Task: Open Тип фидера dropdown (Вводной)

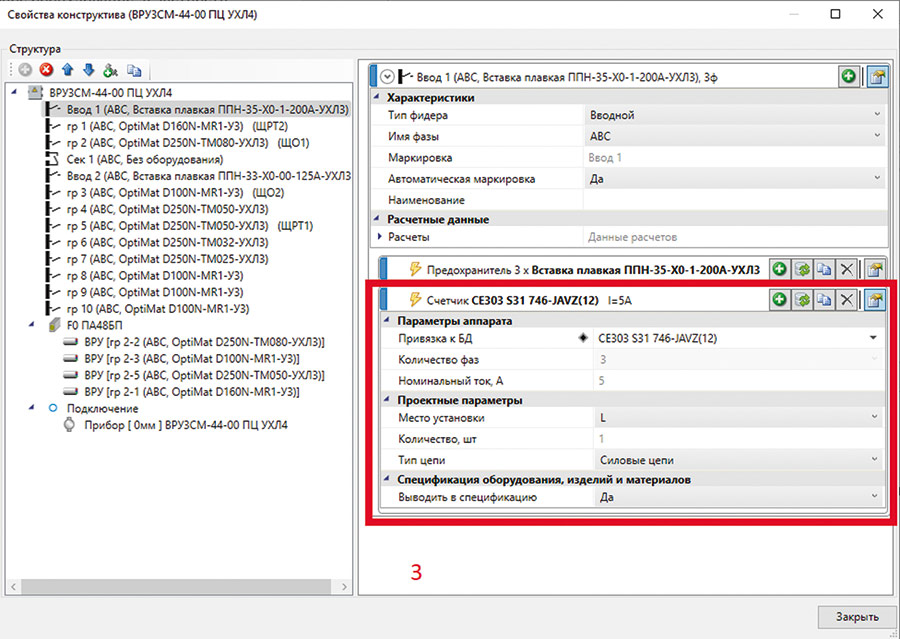Action: 877,115
